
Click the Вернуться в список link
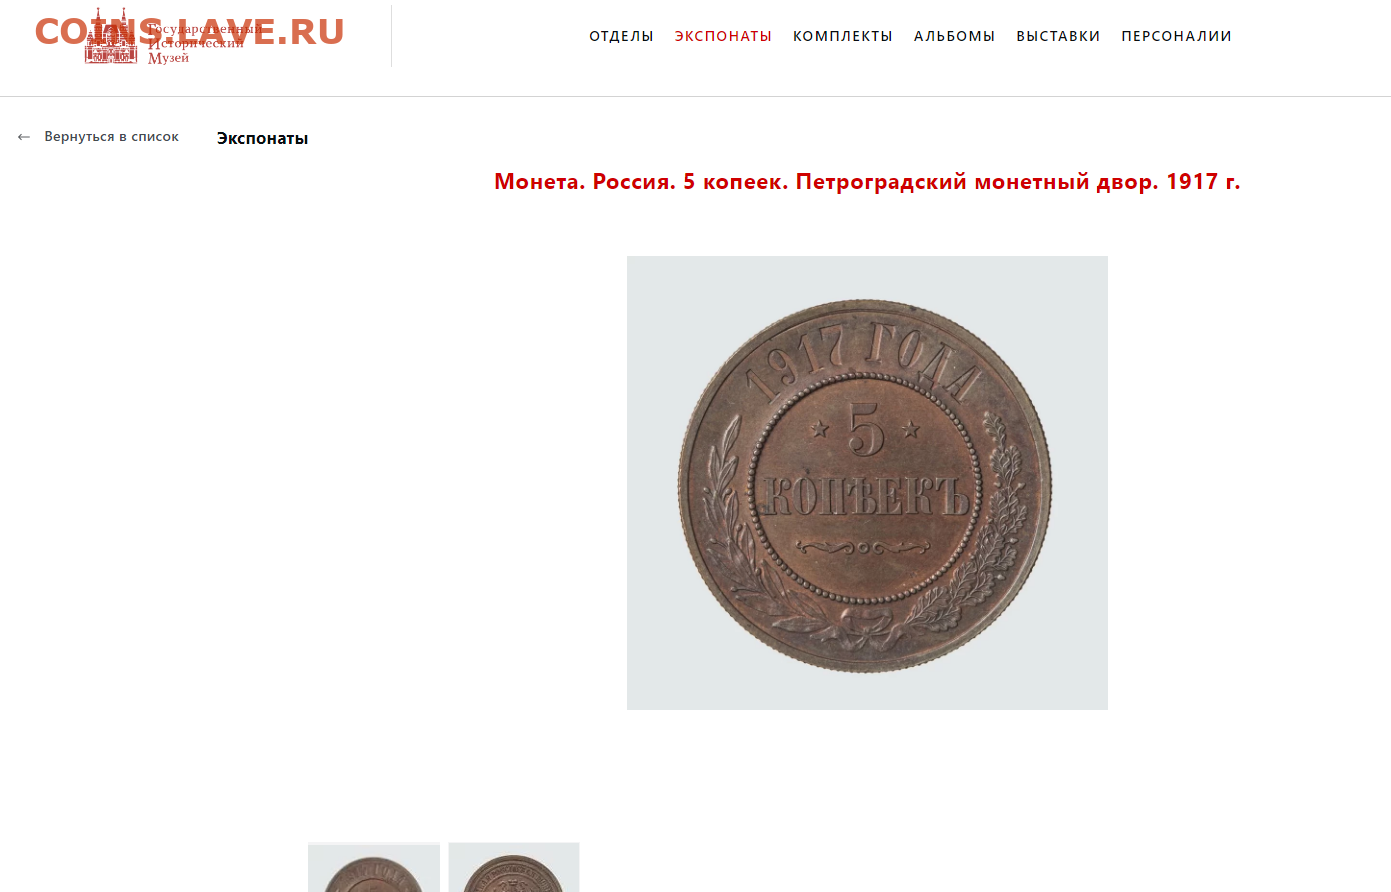[x=111, y=137]
